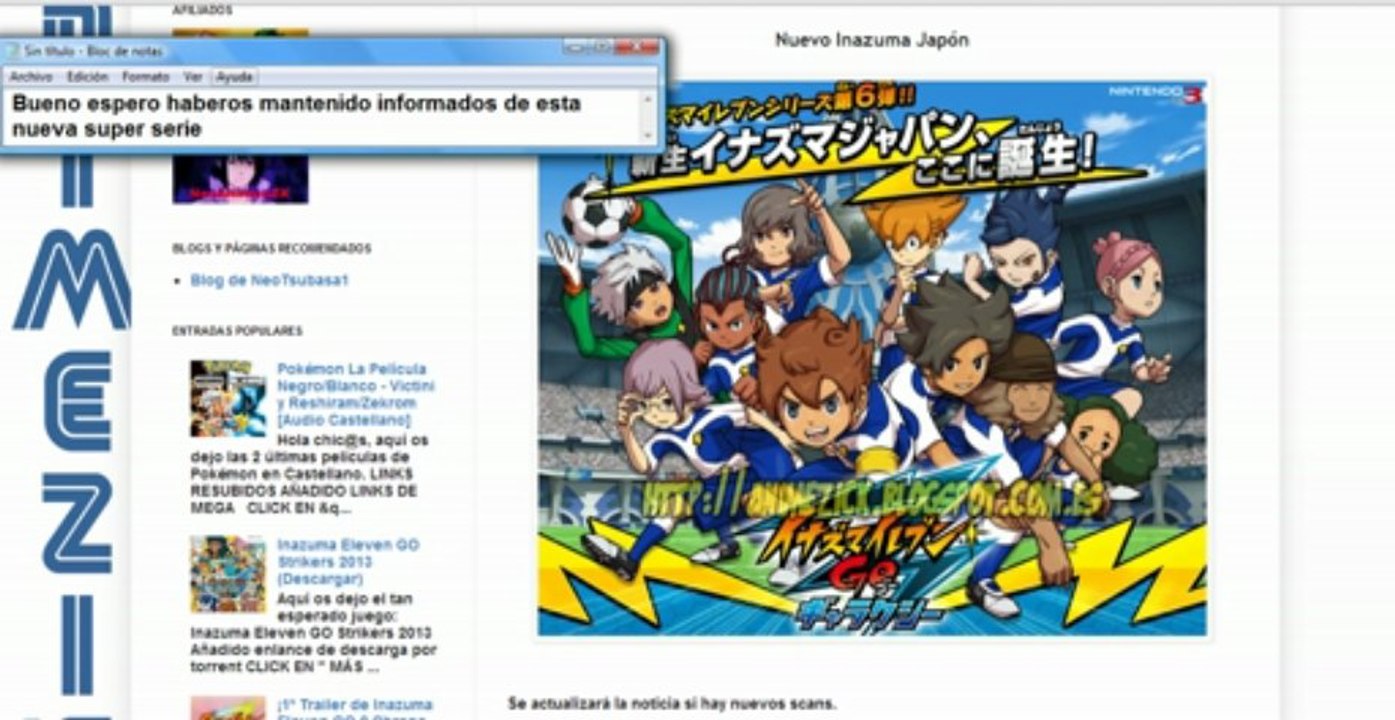Minimize the Notepad window
The image size is (1395, 720).
[574, 47]
